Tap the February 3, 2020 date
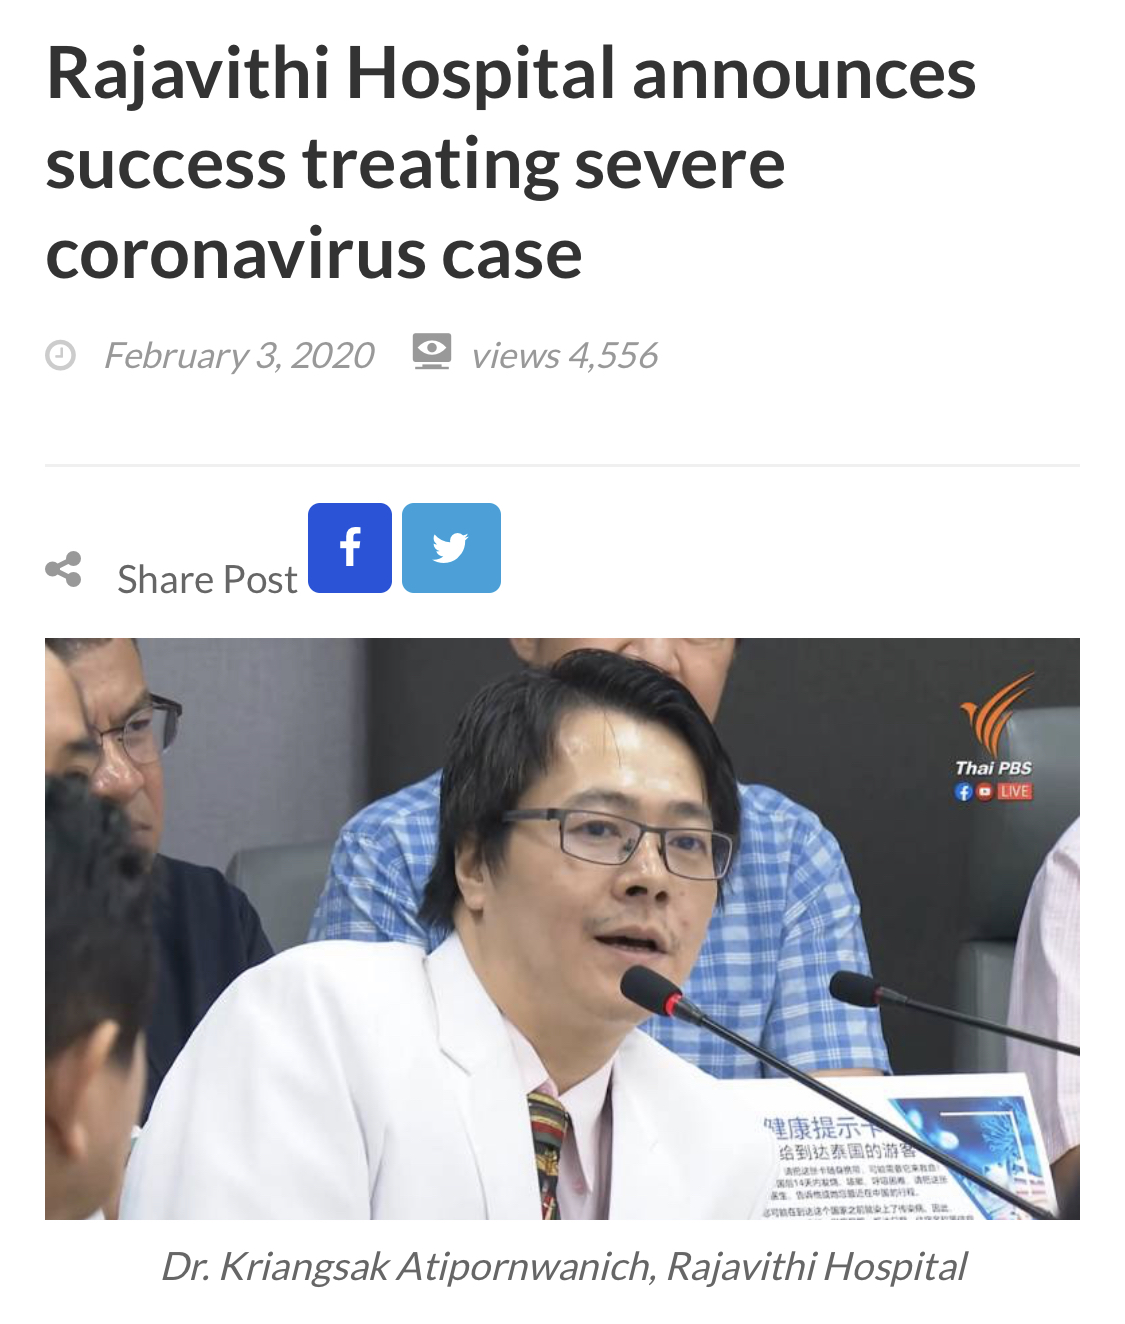1125x1324 pixels. (239, 355)
